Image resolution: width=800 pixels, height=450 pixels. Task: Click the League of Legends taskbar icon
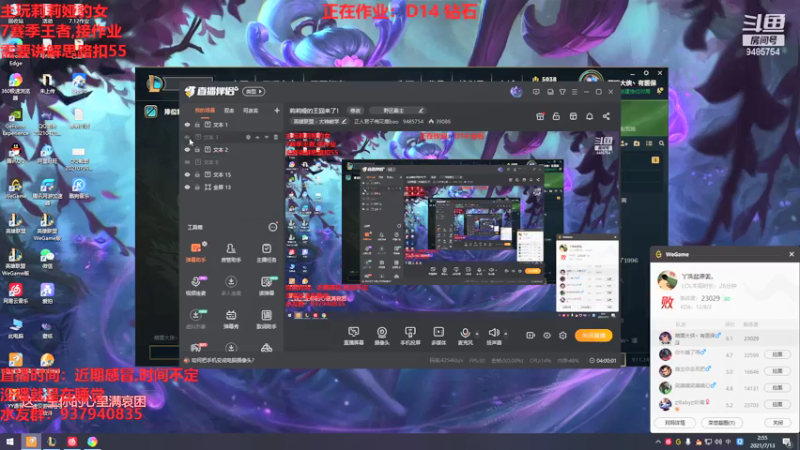(52, 441)
